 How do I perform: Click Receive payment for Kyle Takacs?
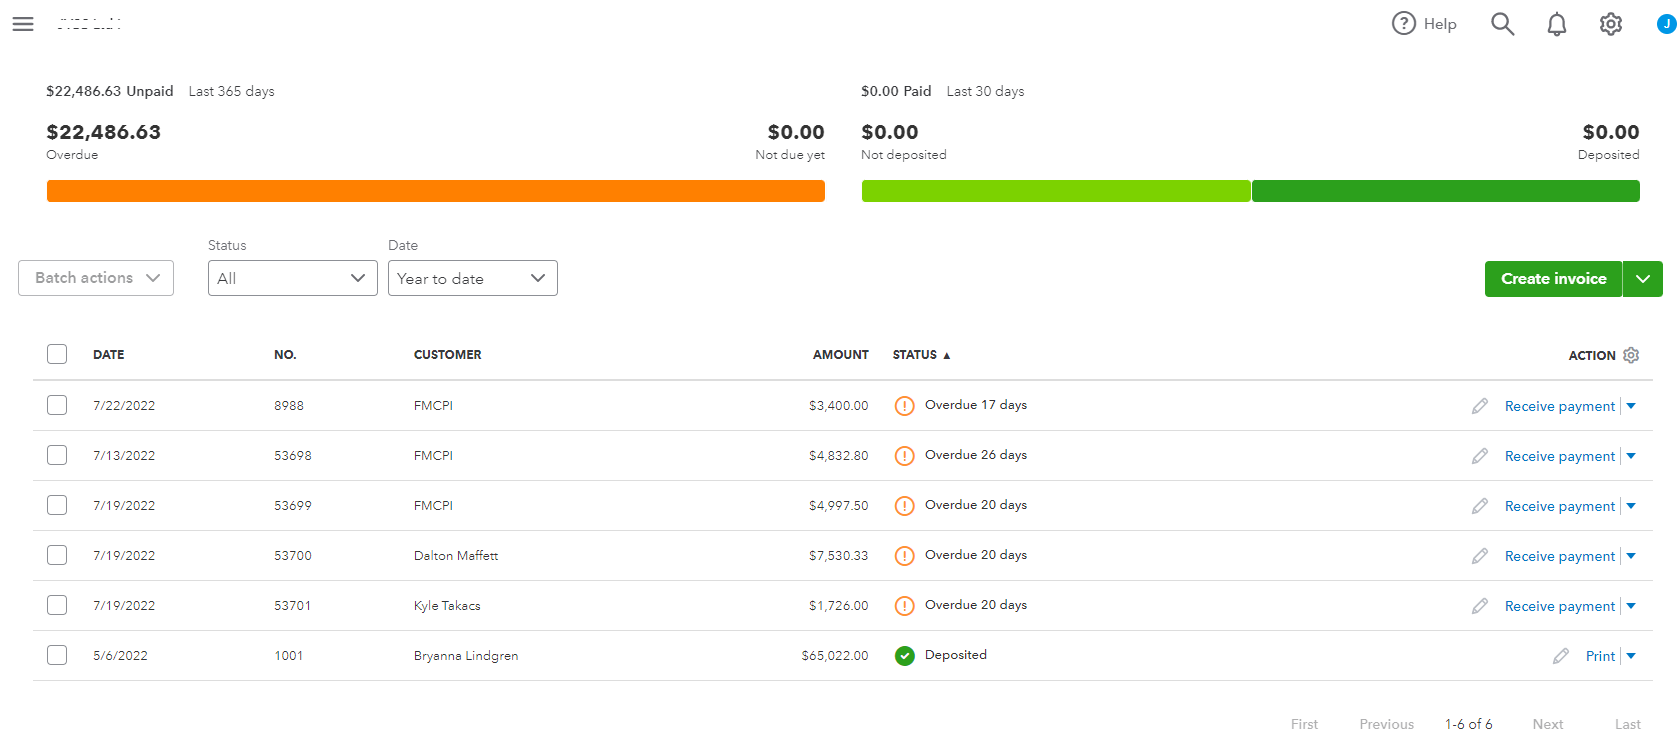coord(1559,606)
